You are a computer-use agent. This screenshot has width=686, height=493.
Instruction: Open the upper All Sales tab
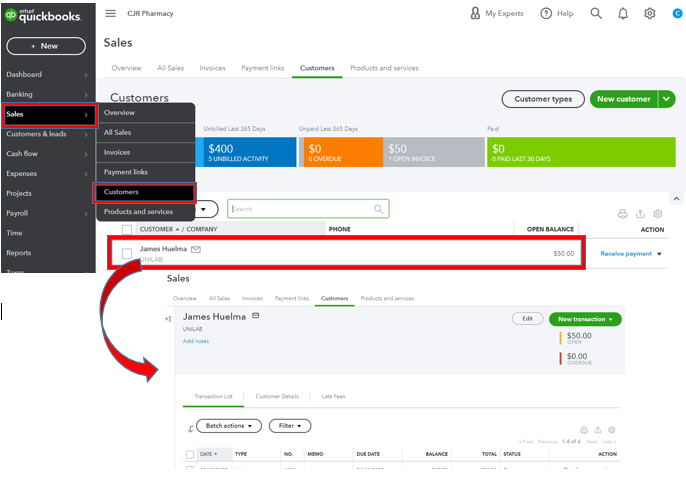(x=171, y=68)
